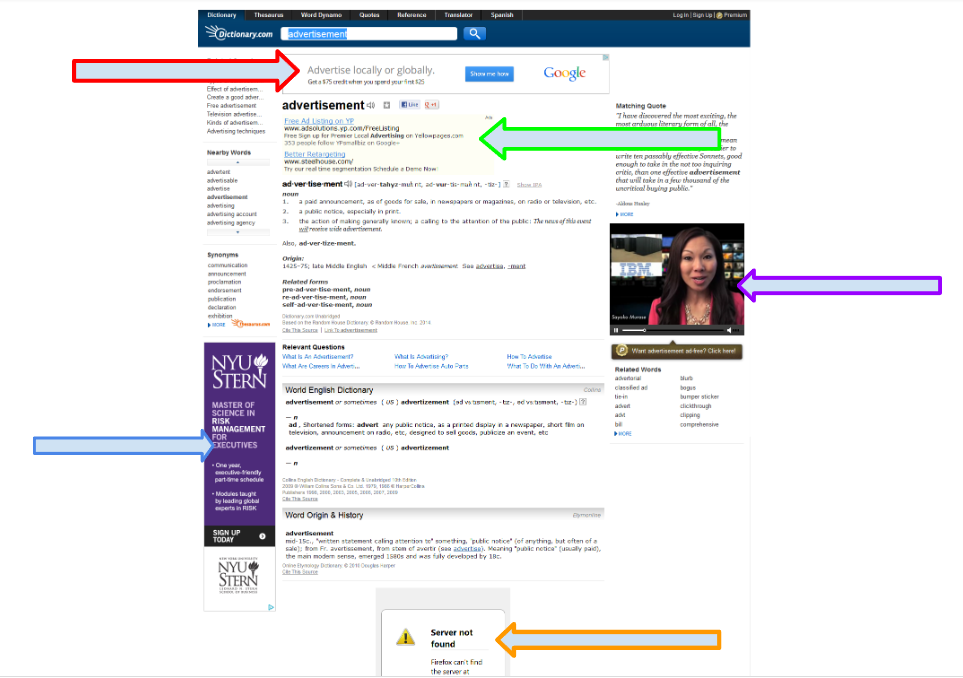The height and width of the screenshot is (678, 963).
Task: Click Cite This Source under main definition
Action: click(x=300, y=330)
